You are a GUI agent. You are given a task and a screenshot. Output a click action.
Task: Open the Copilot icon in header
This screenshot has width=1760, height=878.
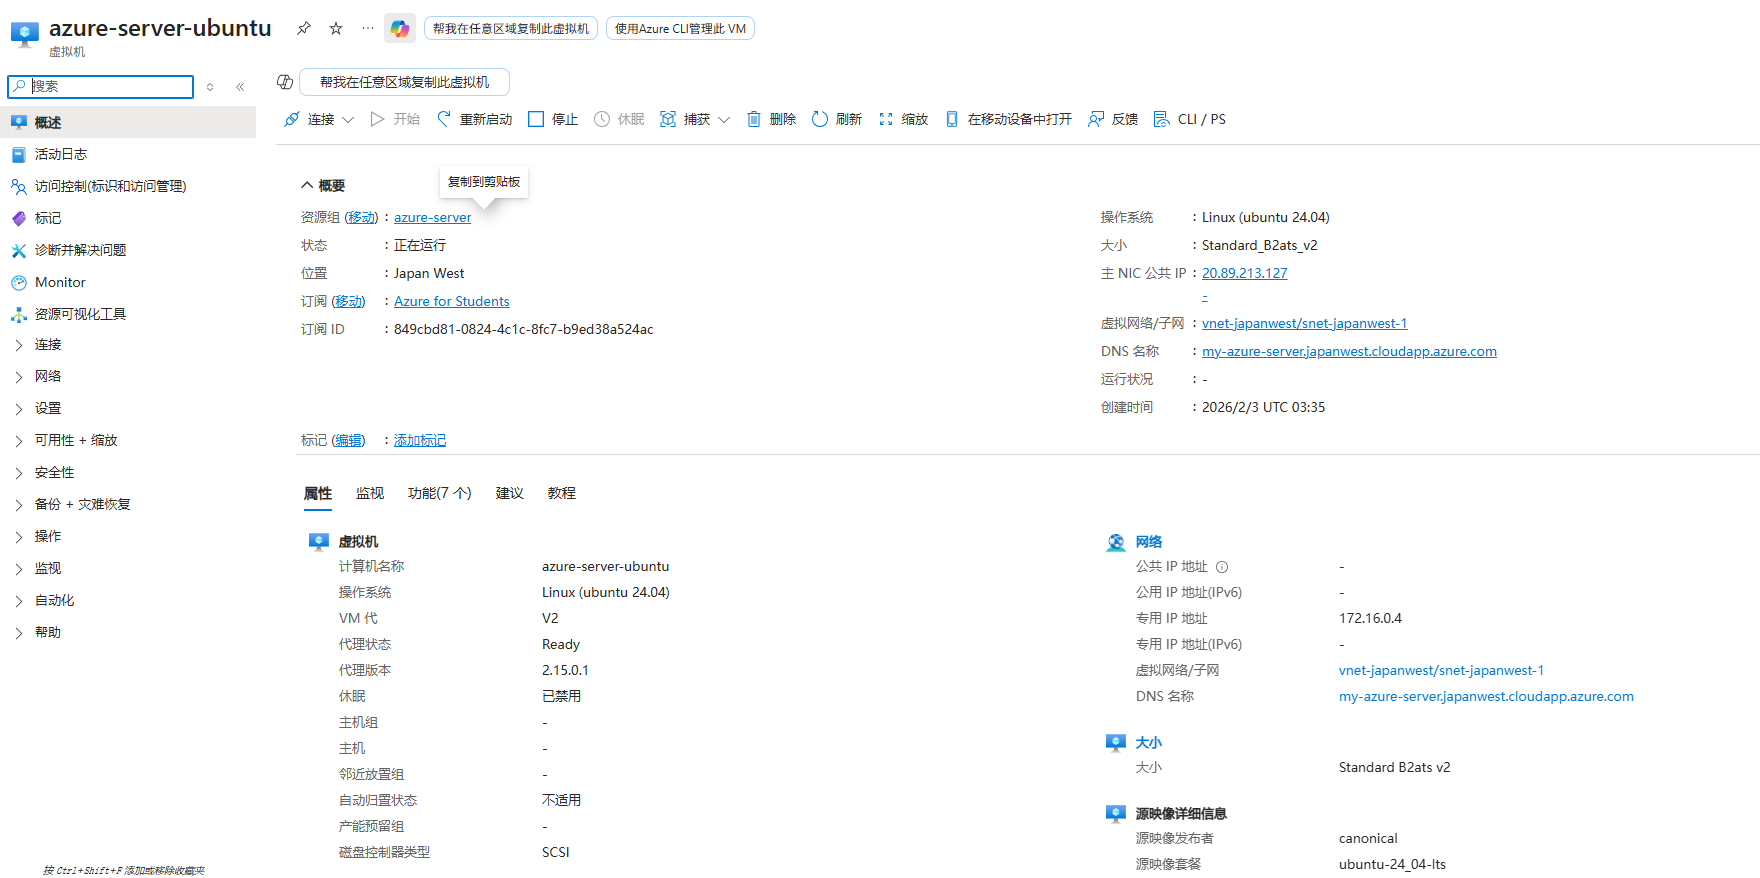400,28
